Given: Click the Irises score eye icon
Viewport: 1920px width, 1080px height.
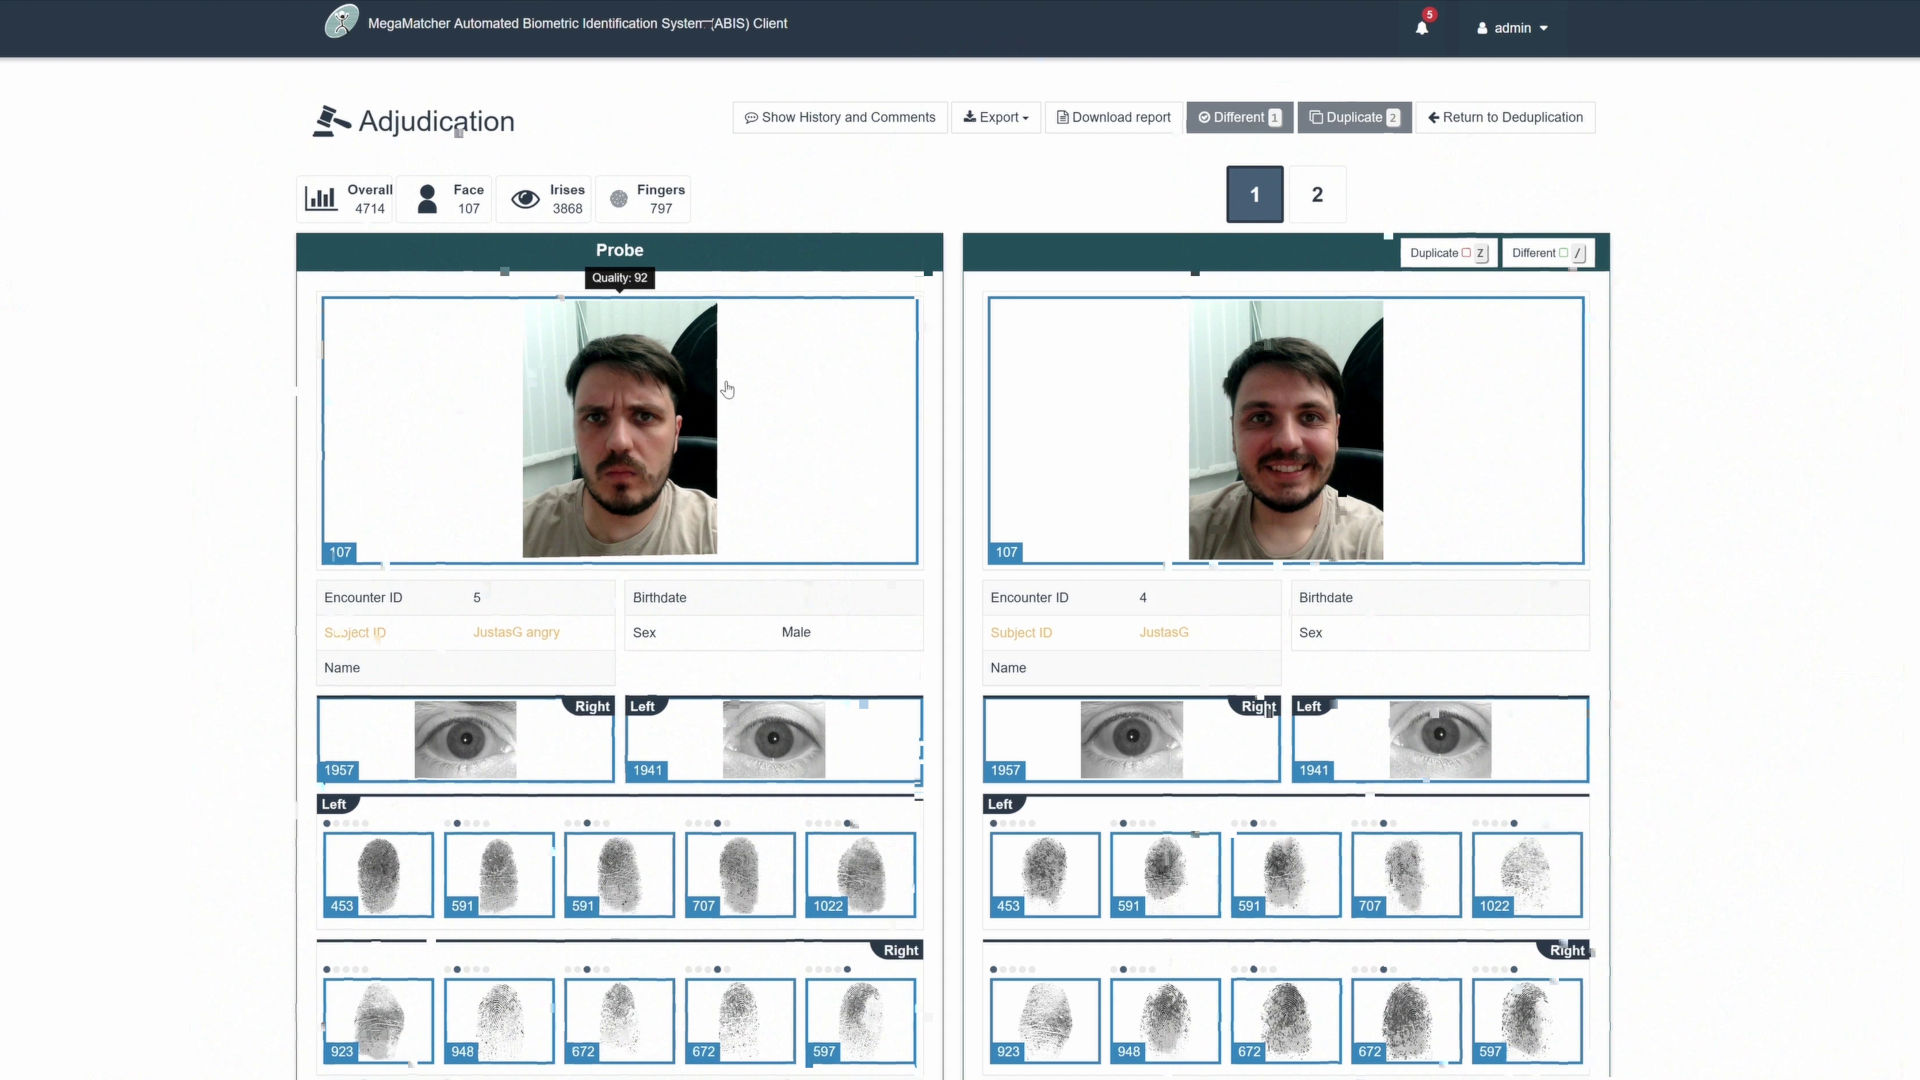Looking at the screenshot, I should pyautogui.click(x=525, y=199).
